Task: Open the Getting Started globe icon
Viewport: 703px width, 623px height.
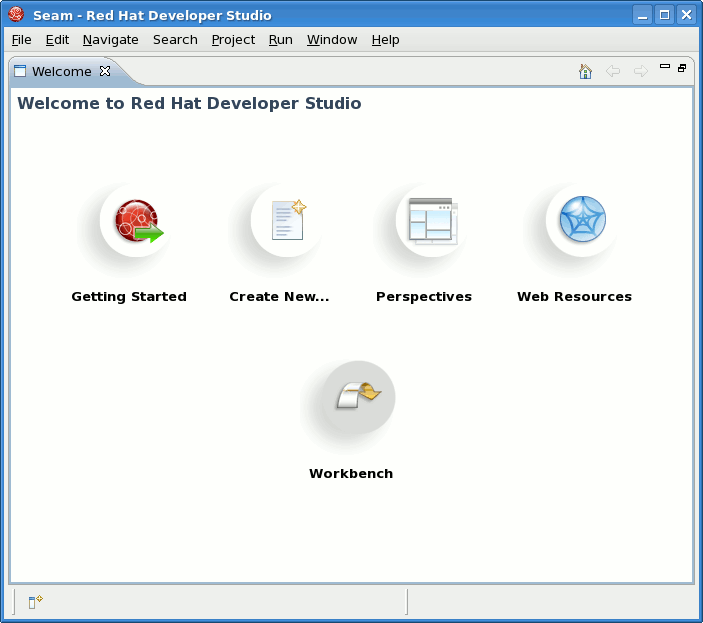Action: pos(139,221)
